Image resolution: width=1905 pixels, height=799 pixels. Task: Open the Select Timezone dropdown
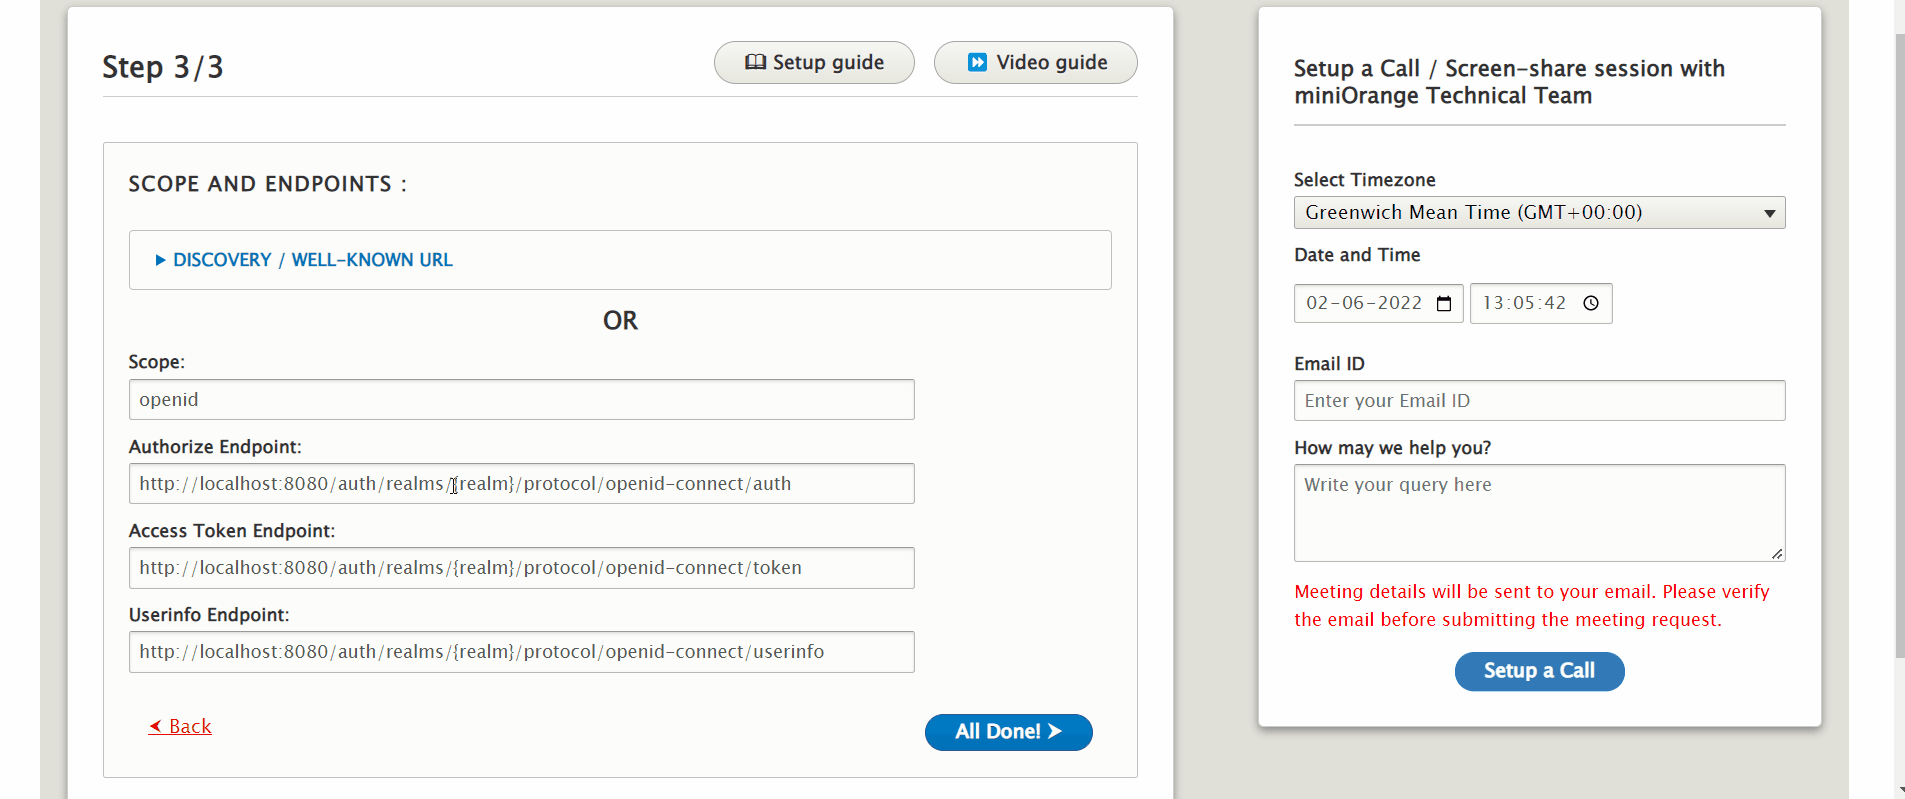pos(1539,213)
